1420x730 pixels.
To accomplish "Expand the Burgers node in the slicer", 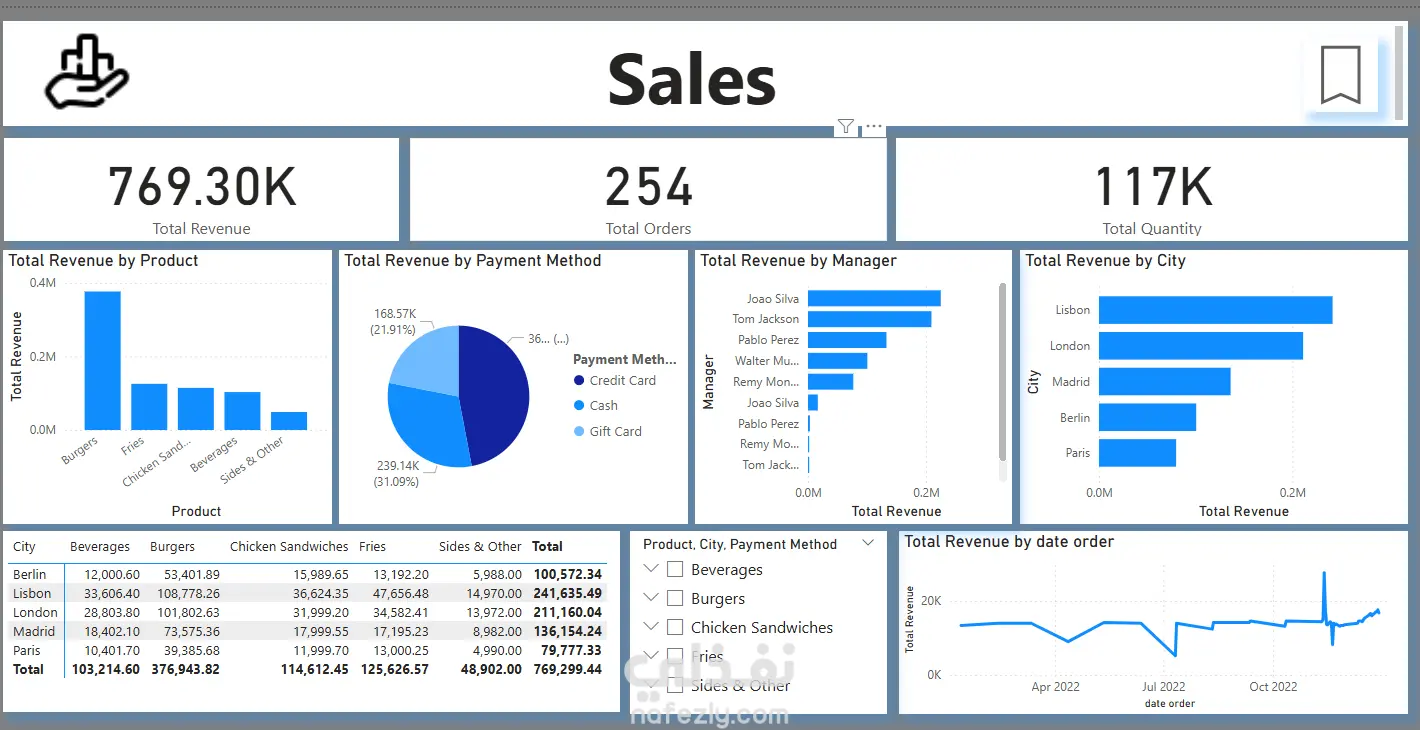I will click(x=652, y=598).
